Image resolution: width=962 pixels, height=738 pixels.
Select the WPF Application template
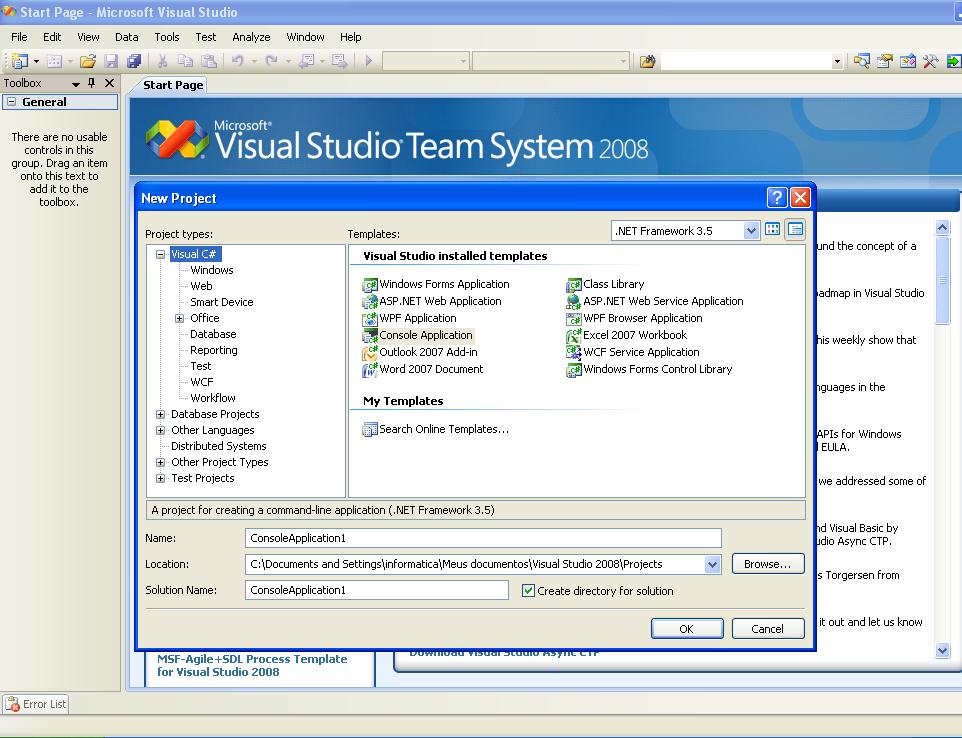[x=409, y=318]
